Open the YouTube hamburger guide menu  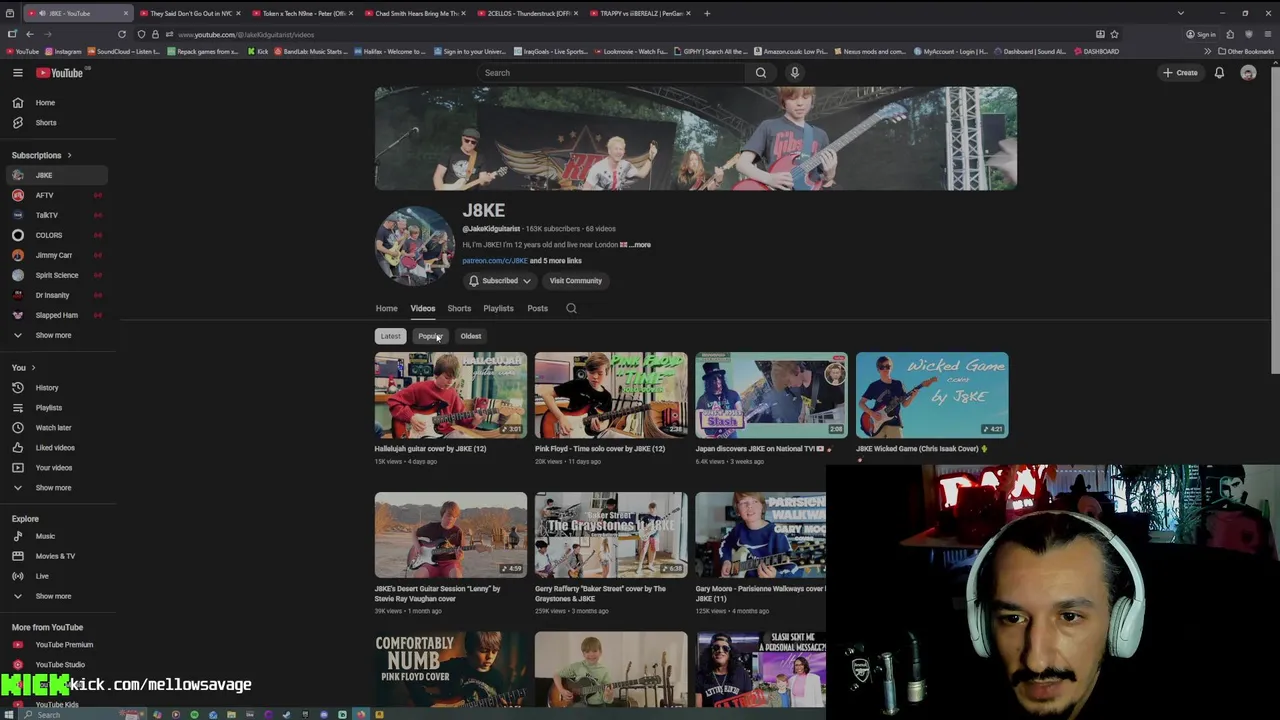[17, 73]
